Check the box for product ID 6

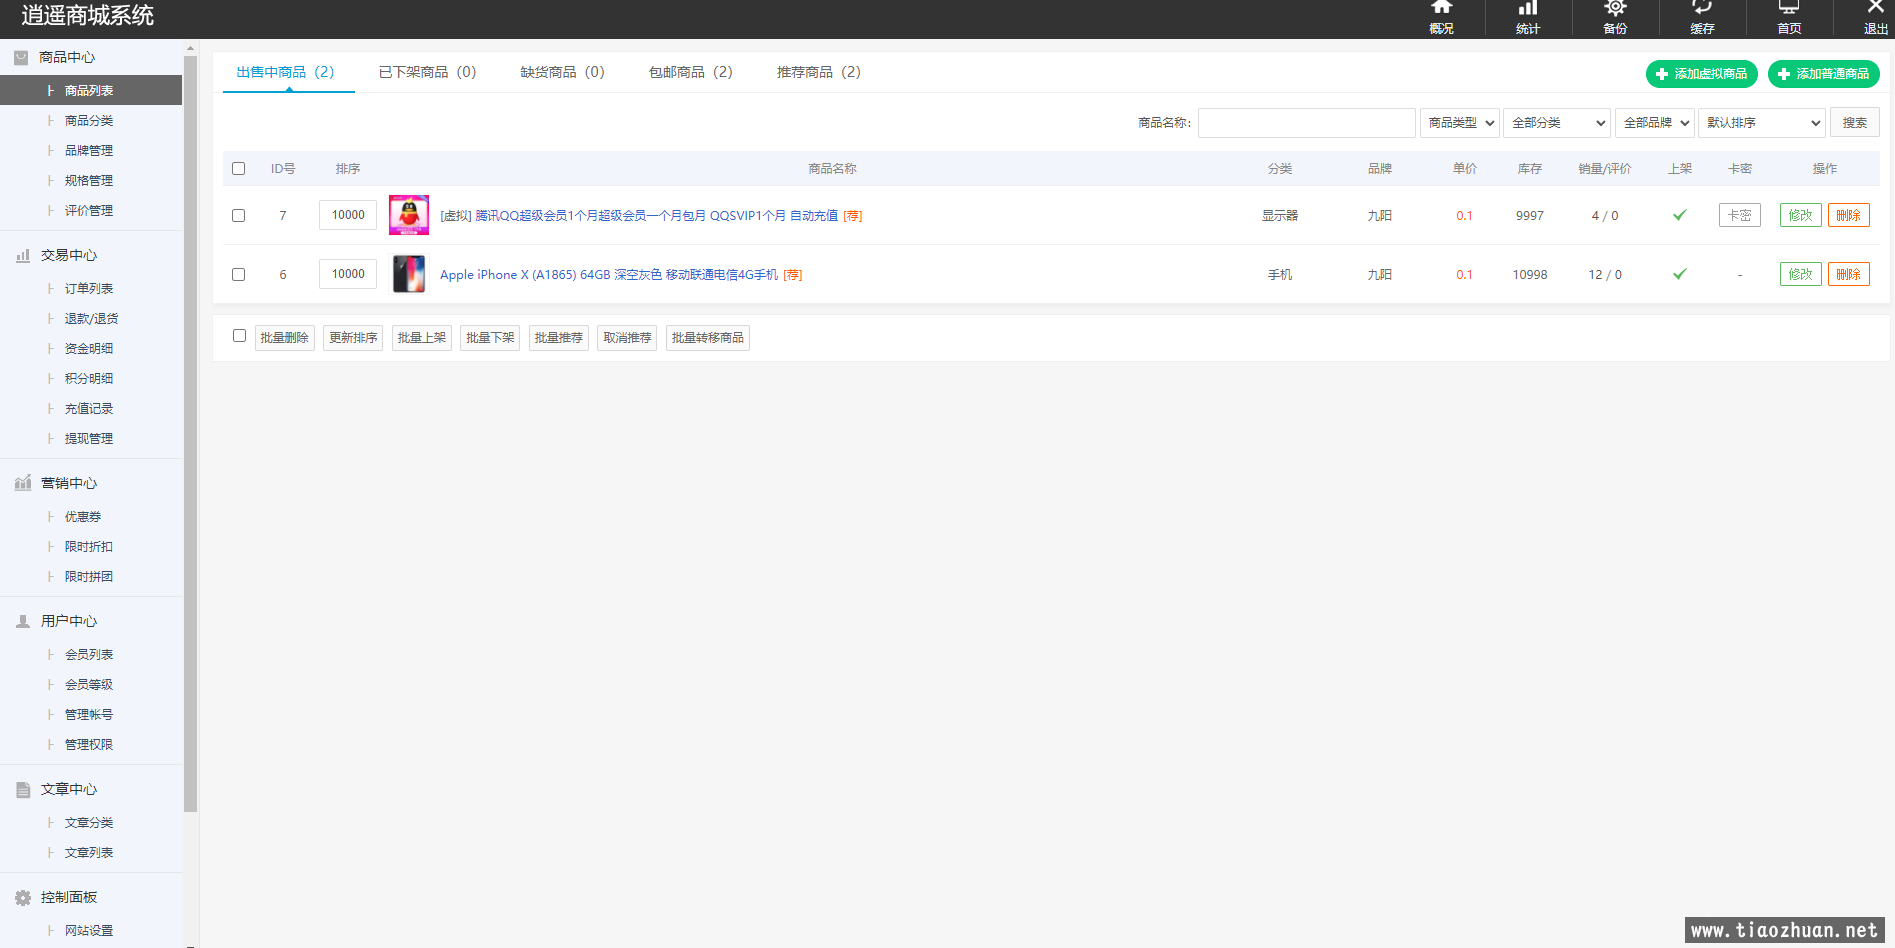(238, 274)
